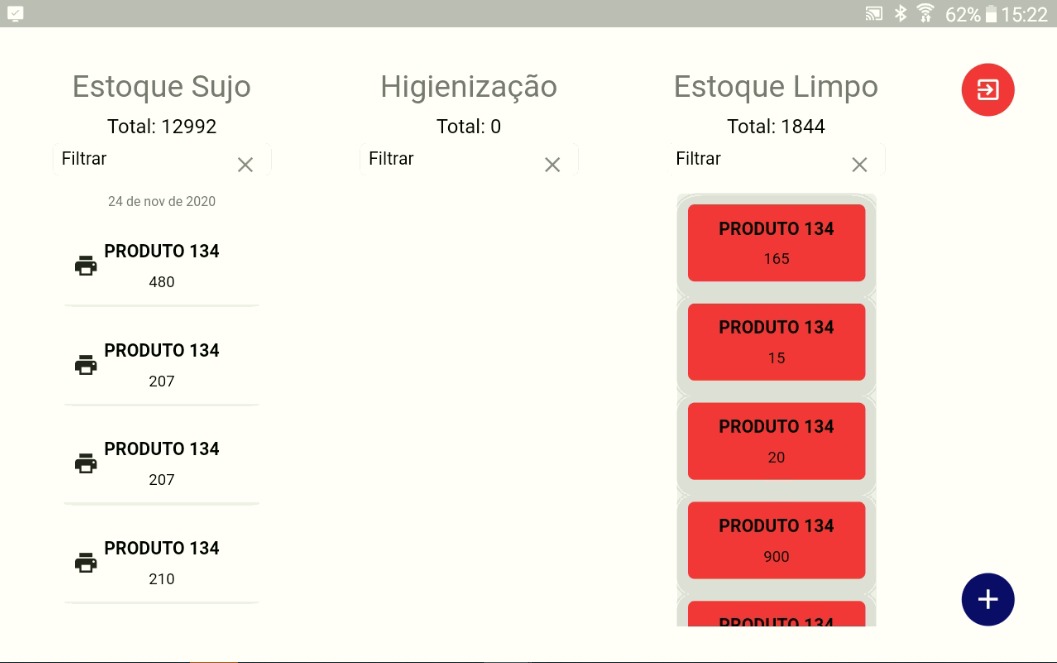Clear the Estoque Limpo filter

859,165
